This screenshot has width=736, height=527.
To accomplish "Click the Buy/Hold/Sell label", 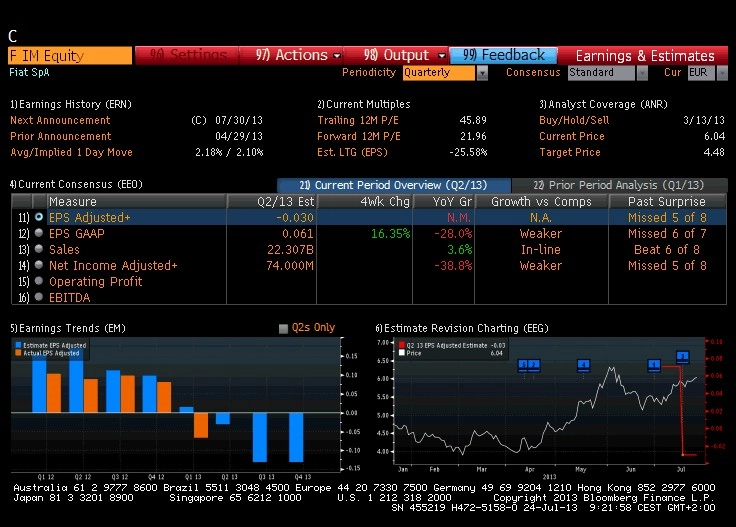I will tap(574, 120).
